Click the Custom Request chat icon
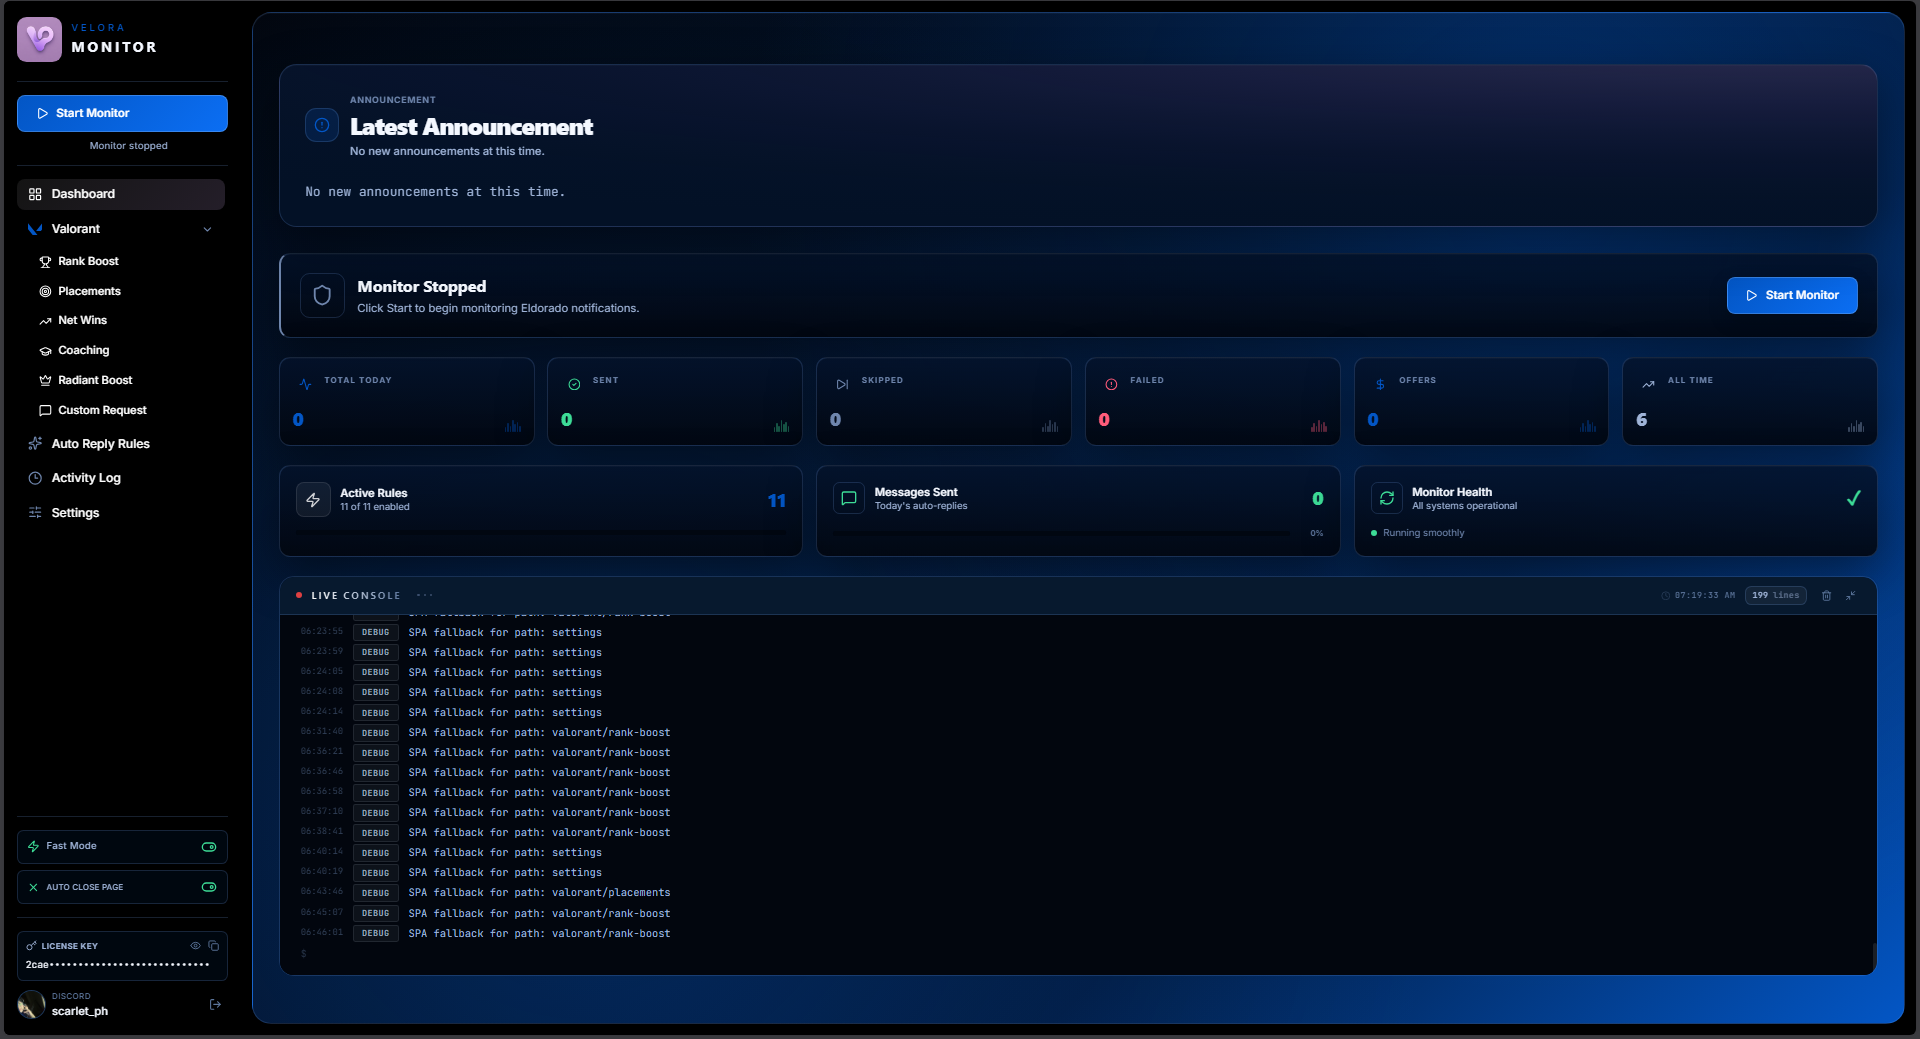 (x=45, y=411)
